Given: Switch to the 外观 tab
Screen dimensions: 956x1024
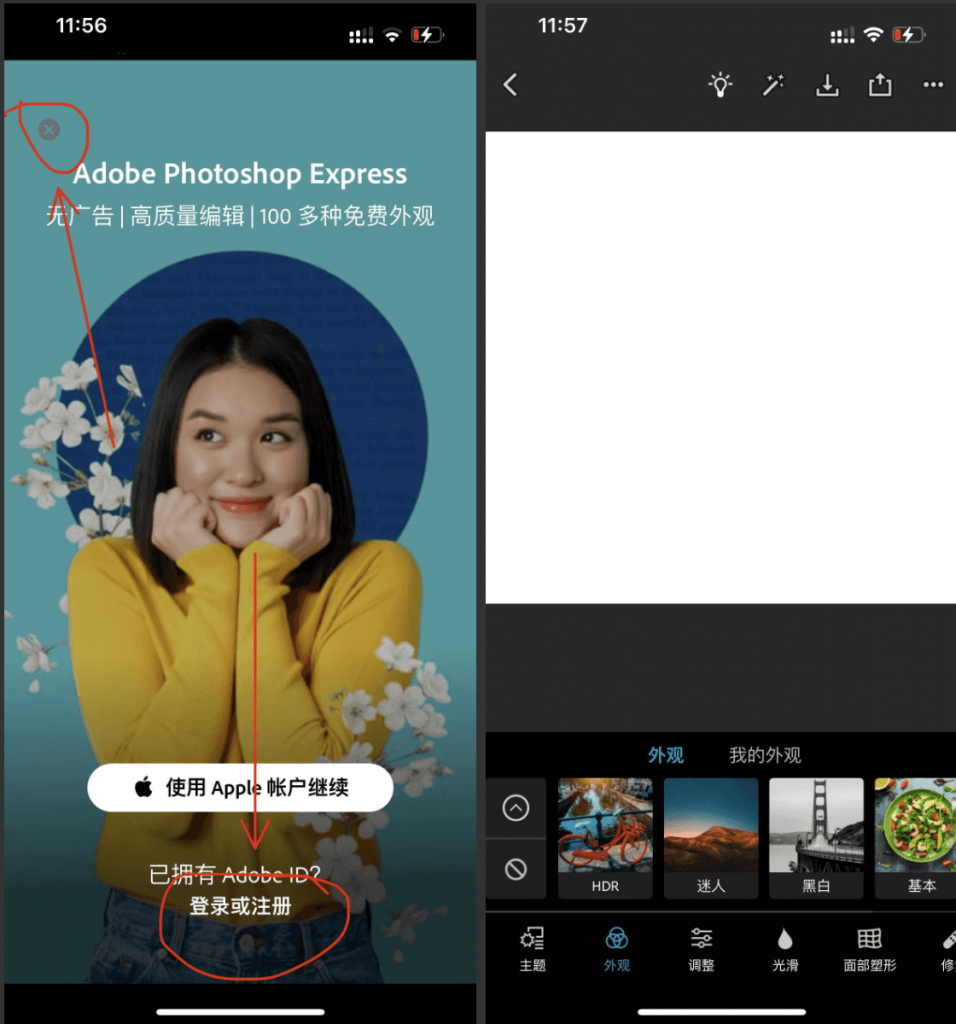Looking at the screenshot, I should tap(665, 756).
